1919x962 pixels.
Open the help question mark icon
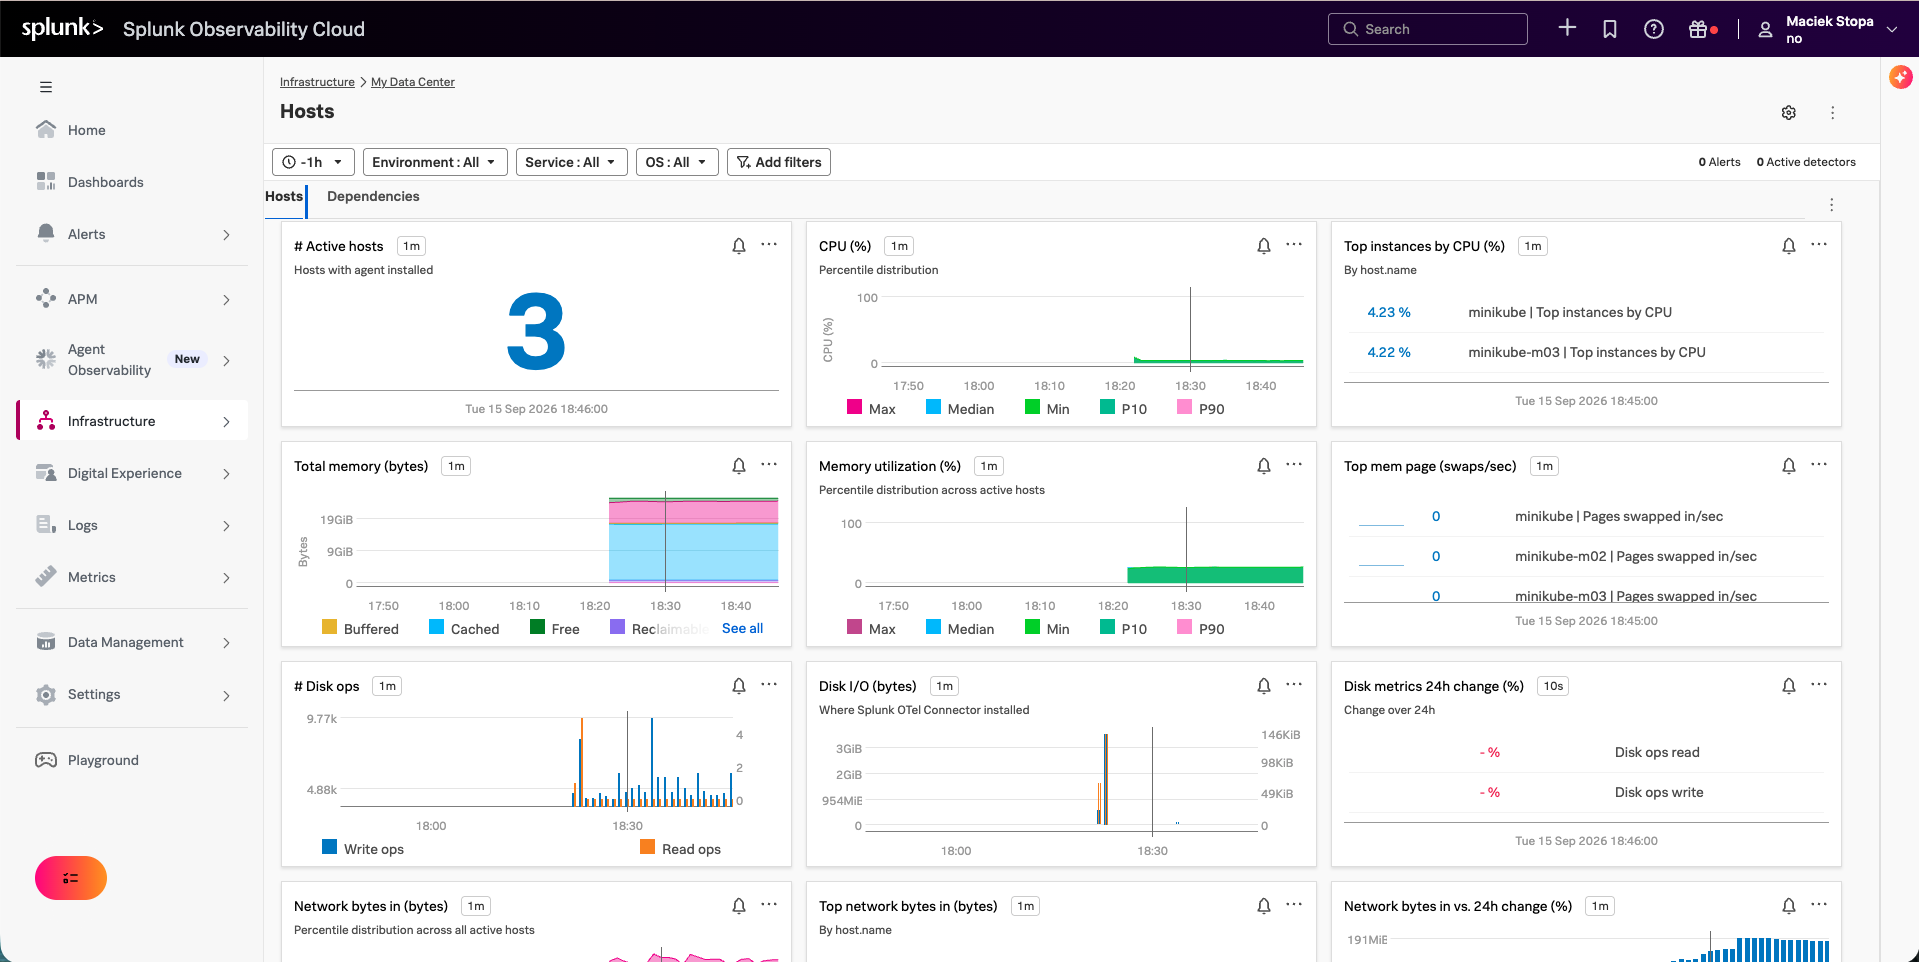pyautogui.click(x=1654, y=29)
